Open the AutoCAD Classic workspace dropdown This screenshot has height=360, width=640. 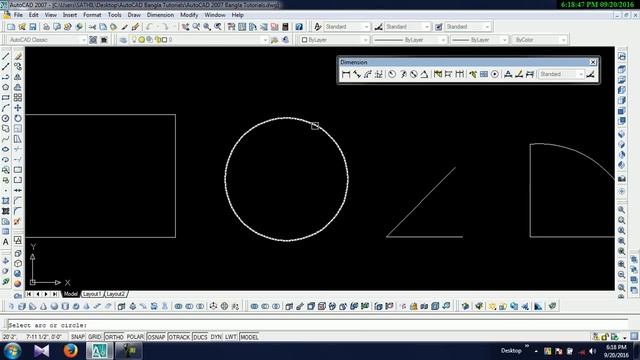coord(47,40)
